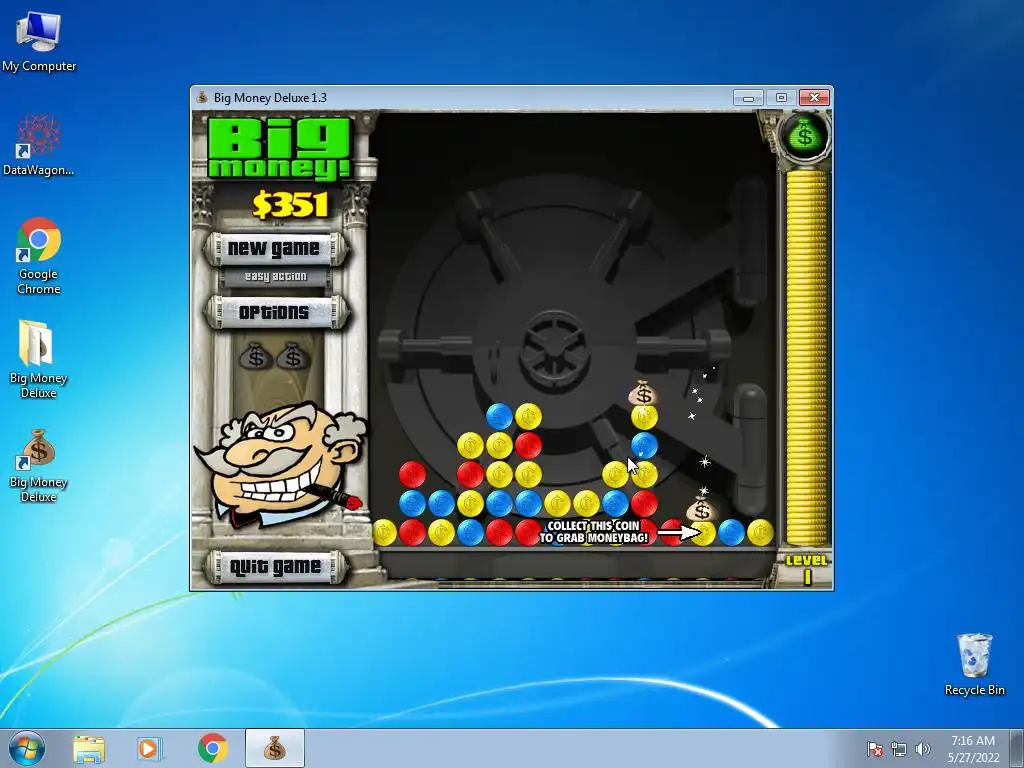
Task: Click the yellow coin just left of the cursor
Action: pos(615,475)
